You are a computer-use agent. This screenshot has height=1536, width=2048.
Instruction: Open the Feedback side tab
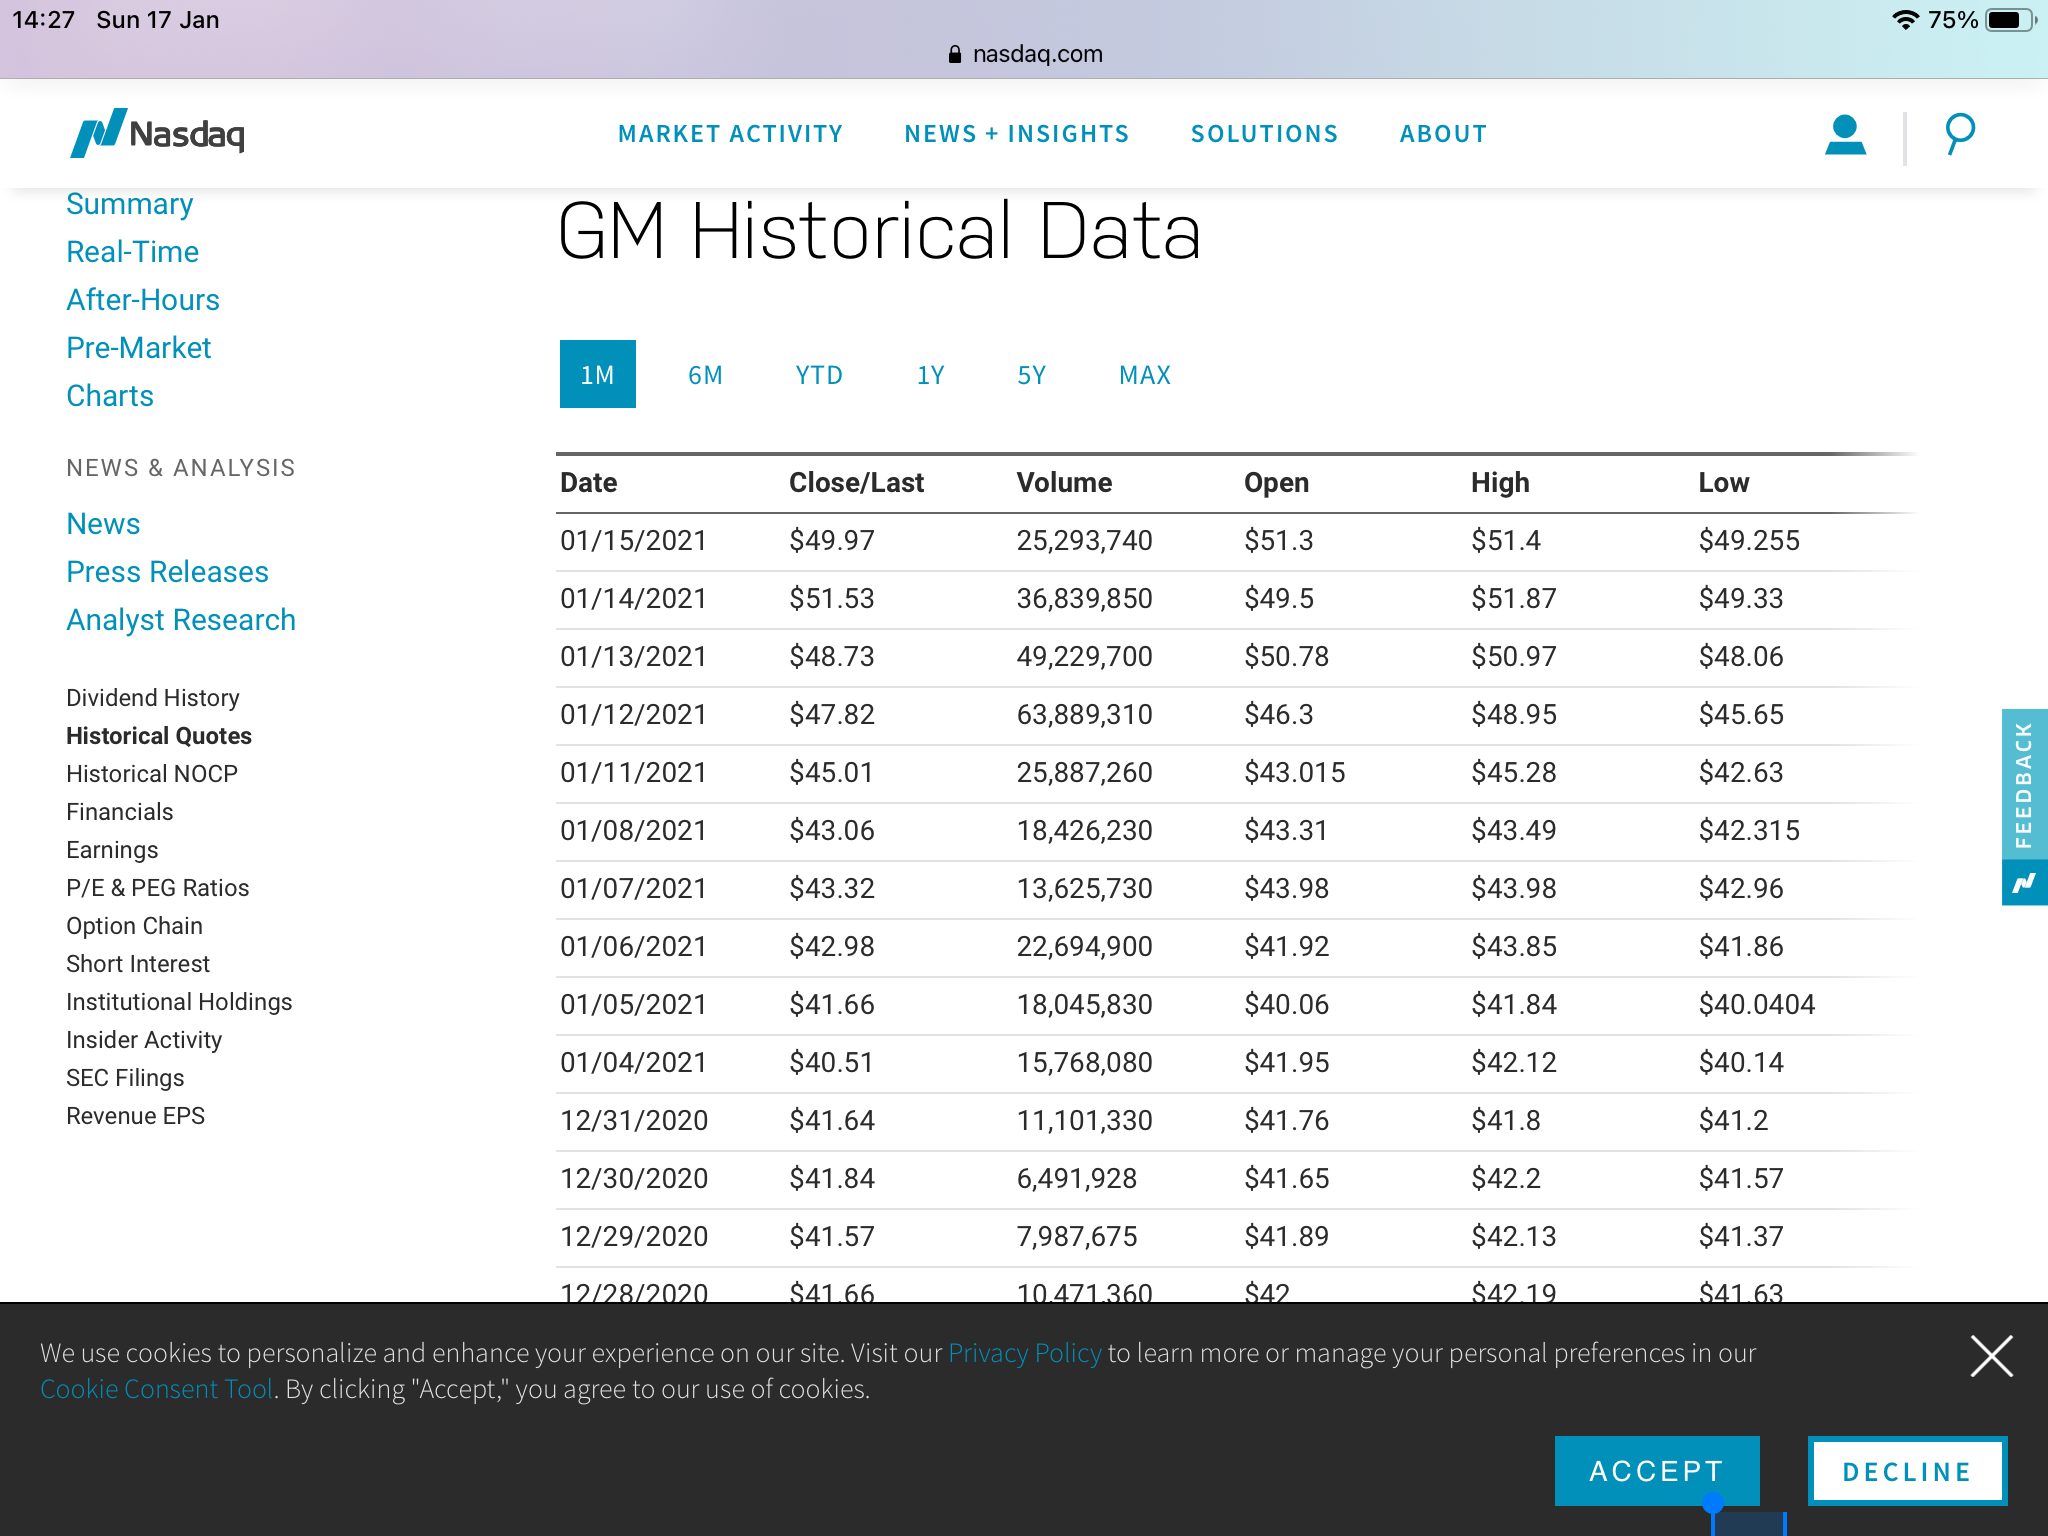tap(2024, 785)
